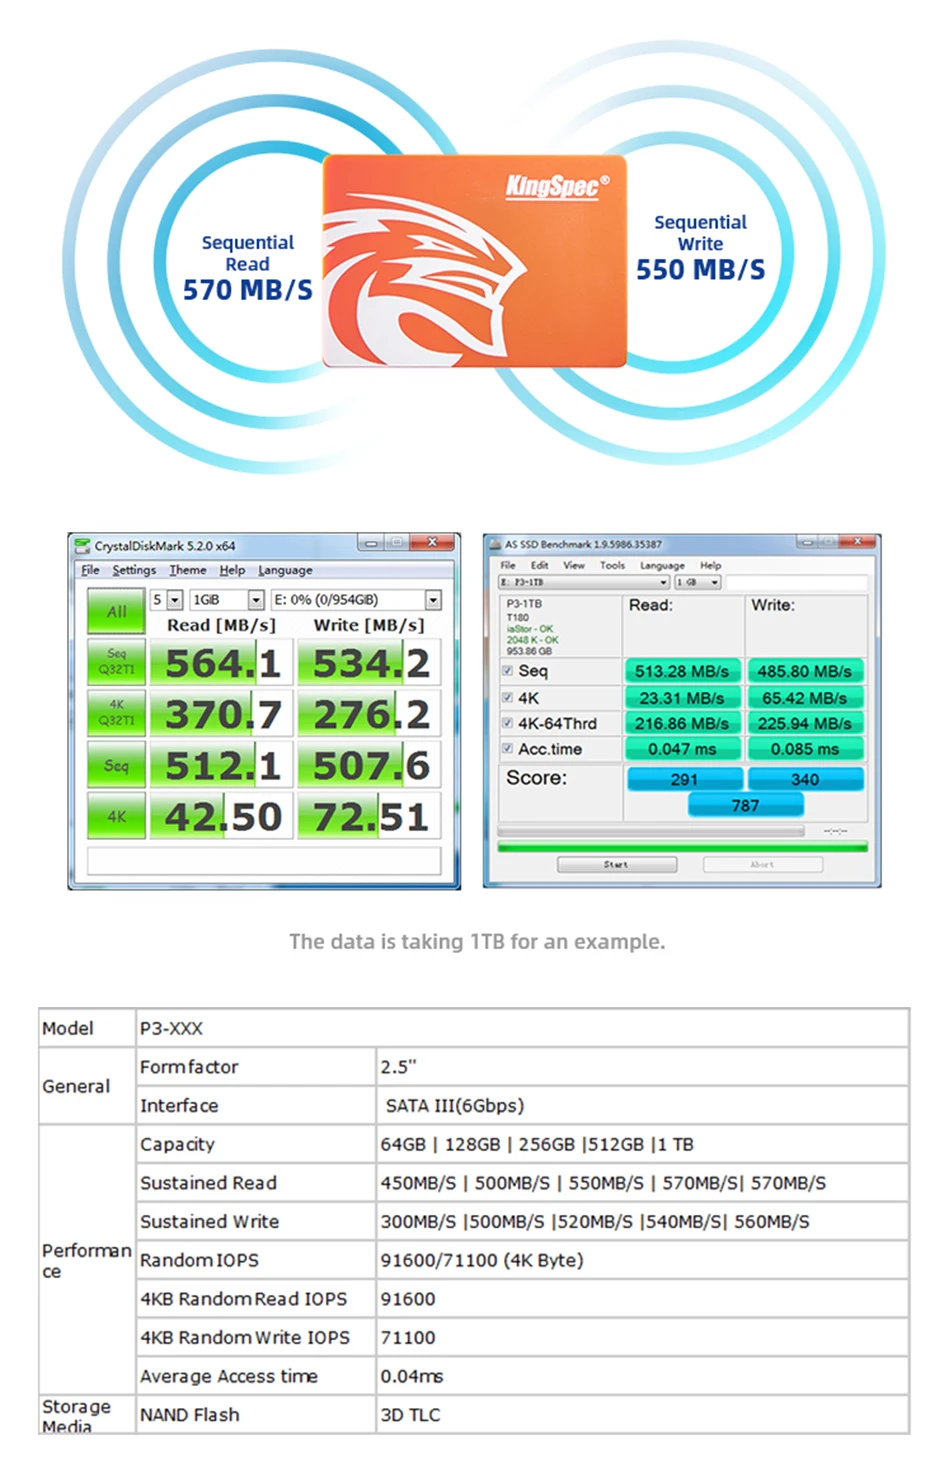
Task: Click the 42.50 4K read result
Action: [221, 816]
